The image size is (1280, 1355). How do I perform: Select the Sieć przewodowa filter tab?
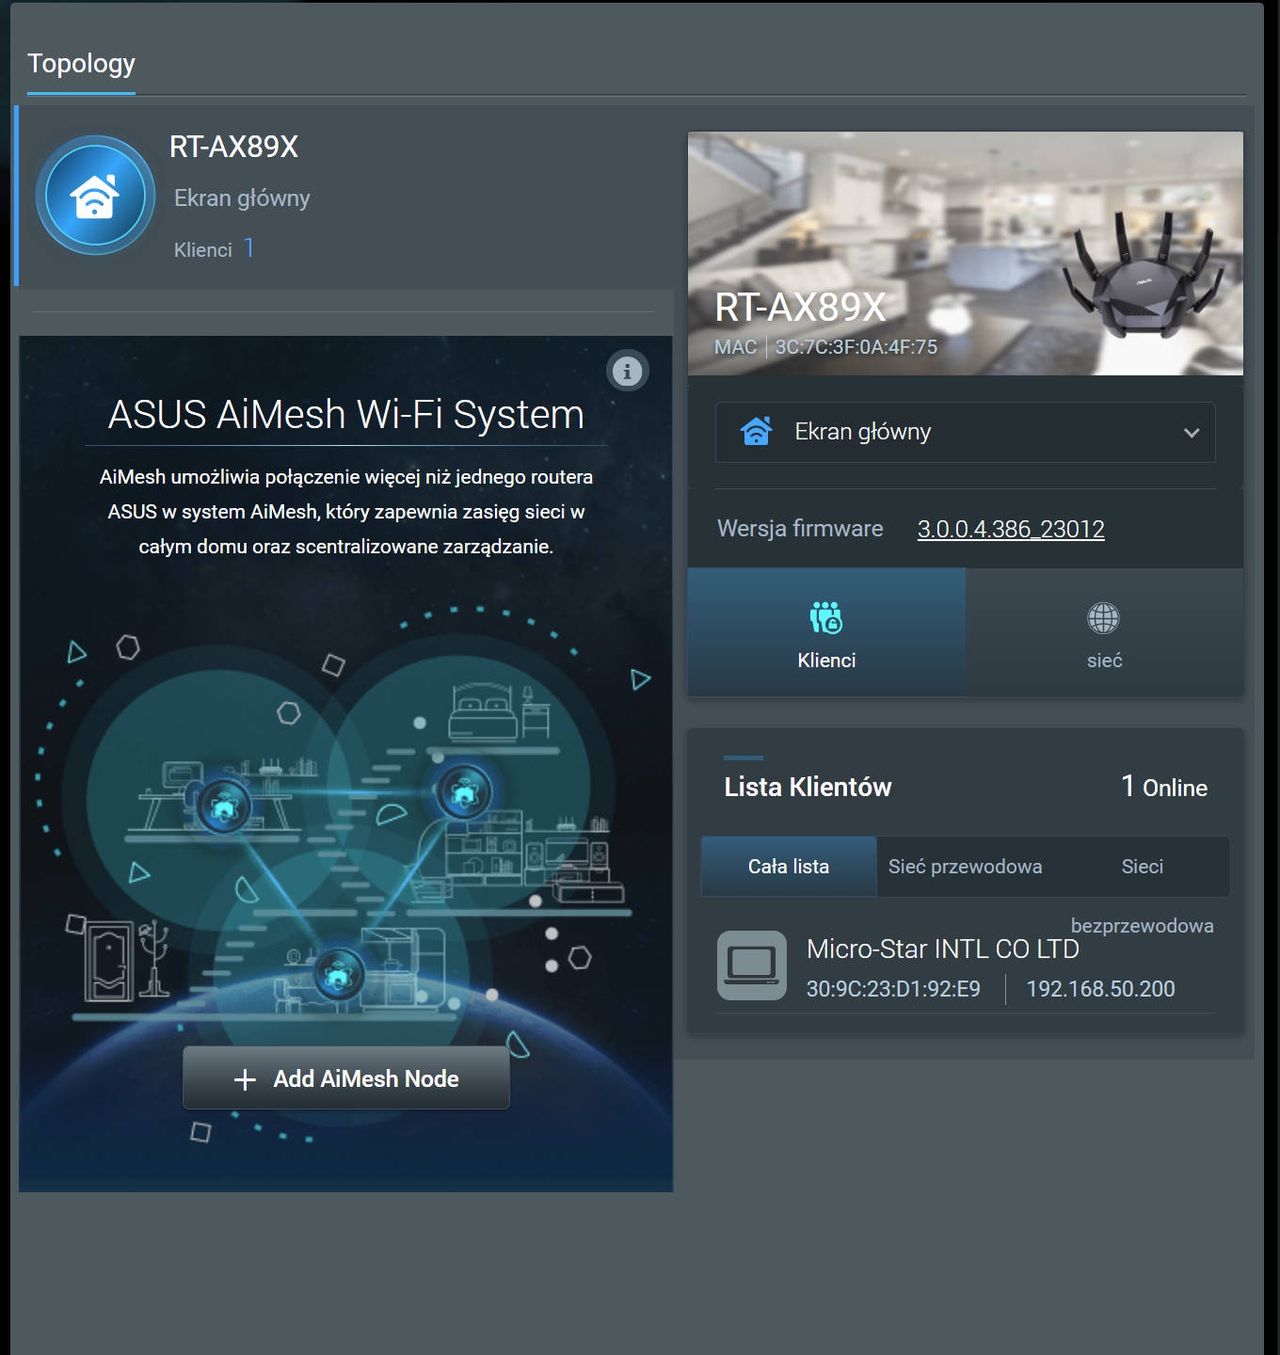click(x=965, y=866)
